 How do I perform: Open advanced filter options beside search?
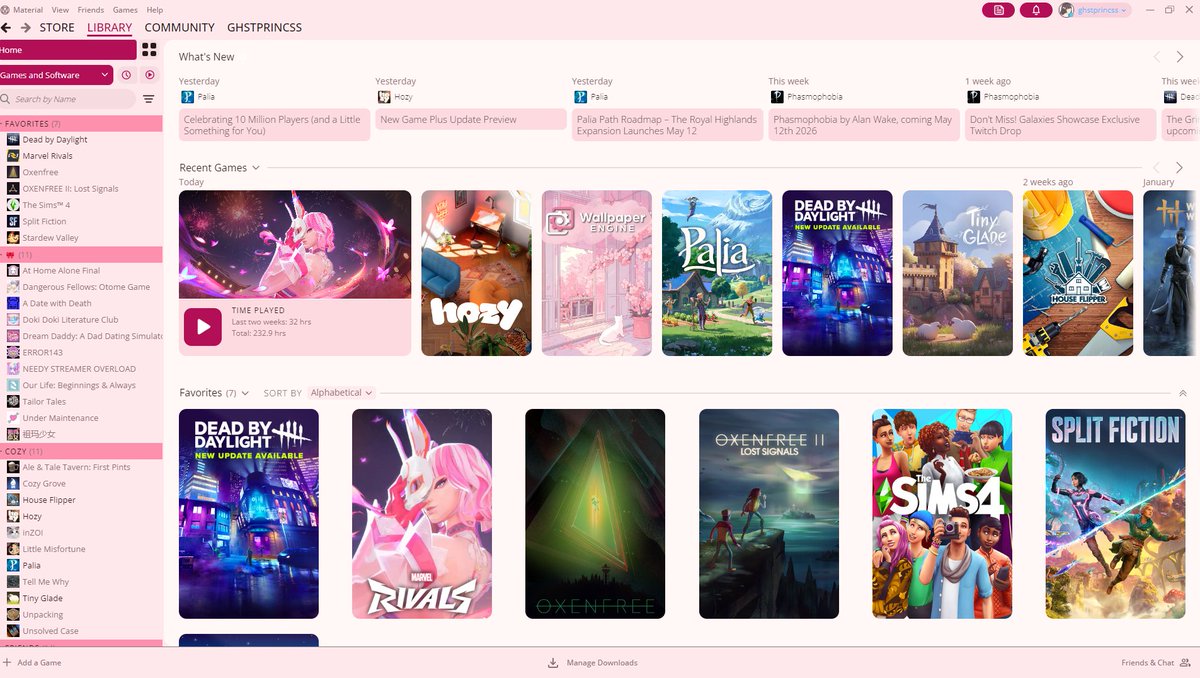point(149,99)
